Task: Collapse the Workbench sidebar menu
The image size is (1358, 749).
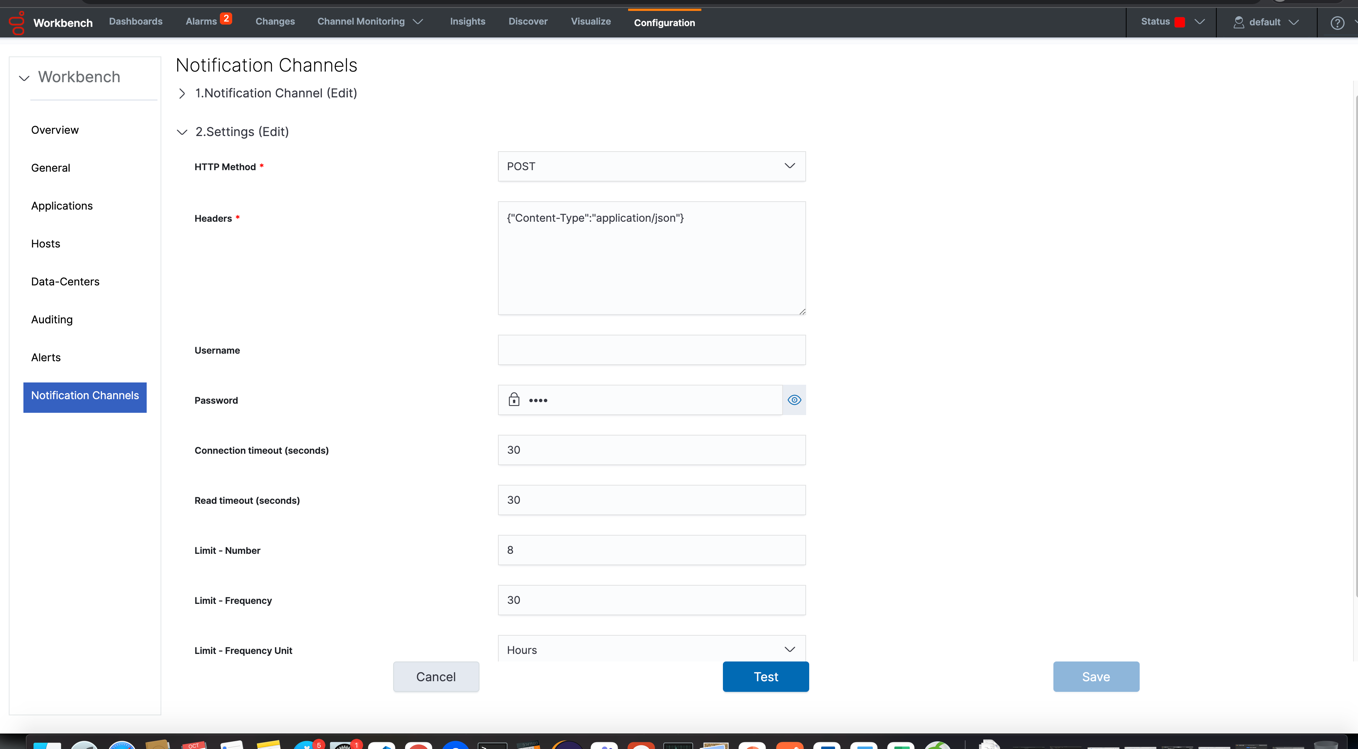Action: tap(24, 78)
